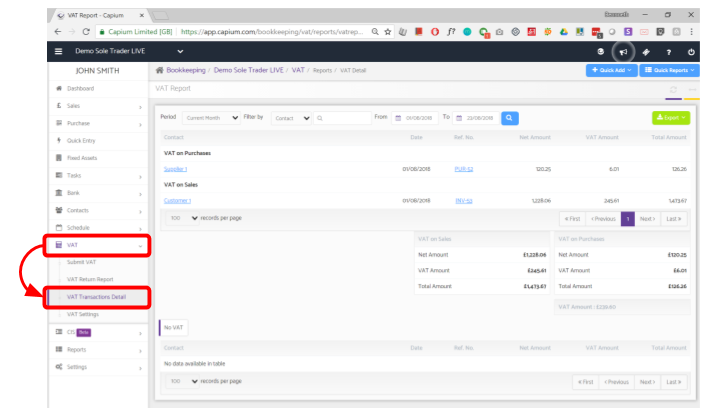Expand Contacts menu in sidebar
The height and width of the screenshot is (416, 706).
(98, 210)
